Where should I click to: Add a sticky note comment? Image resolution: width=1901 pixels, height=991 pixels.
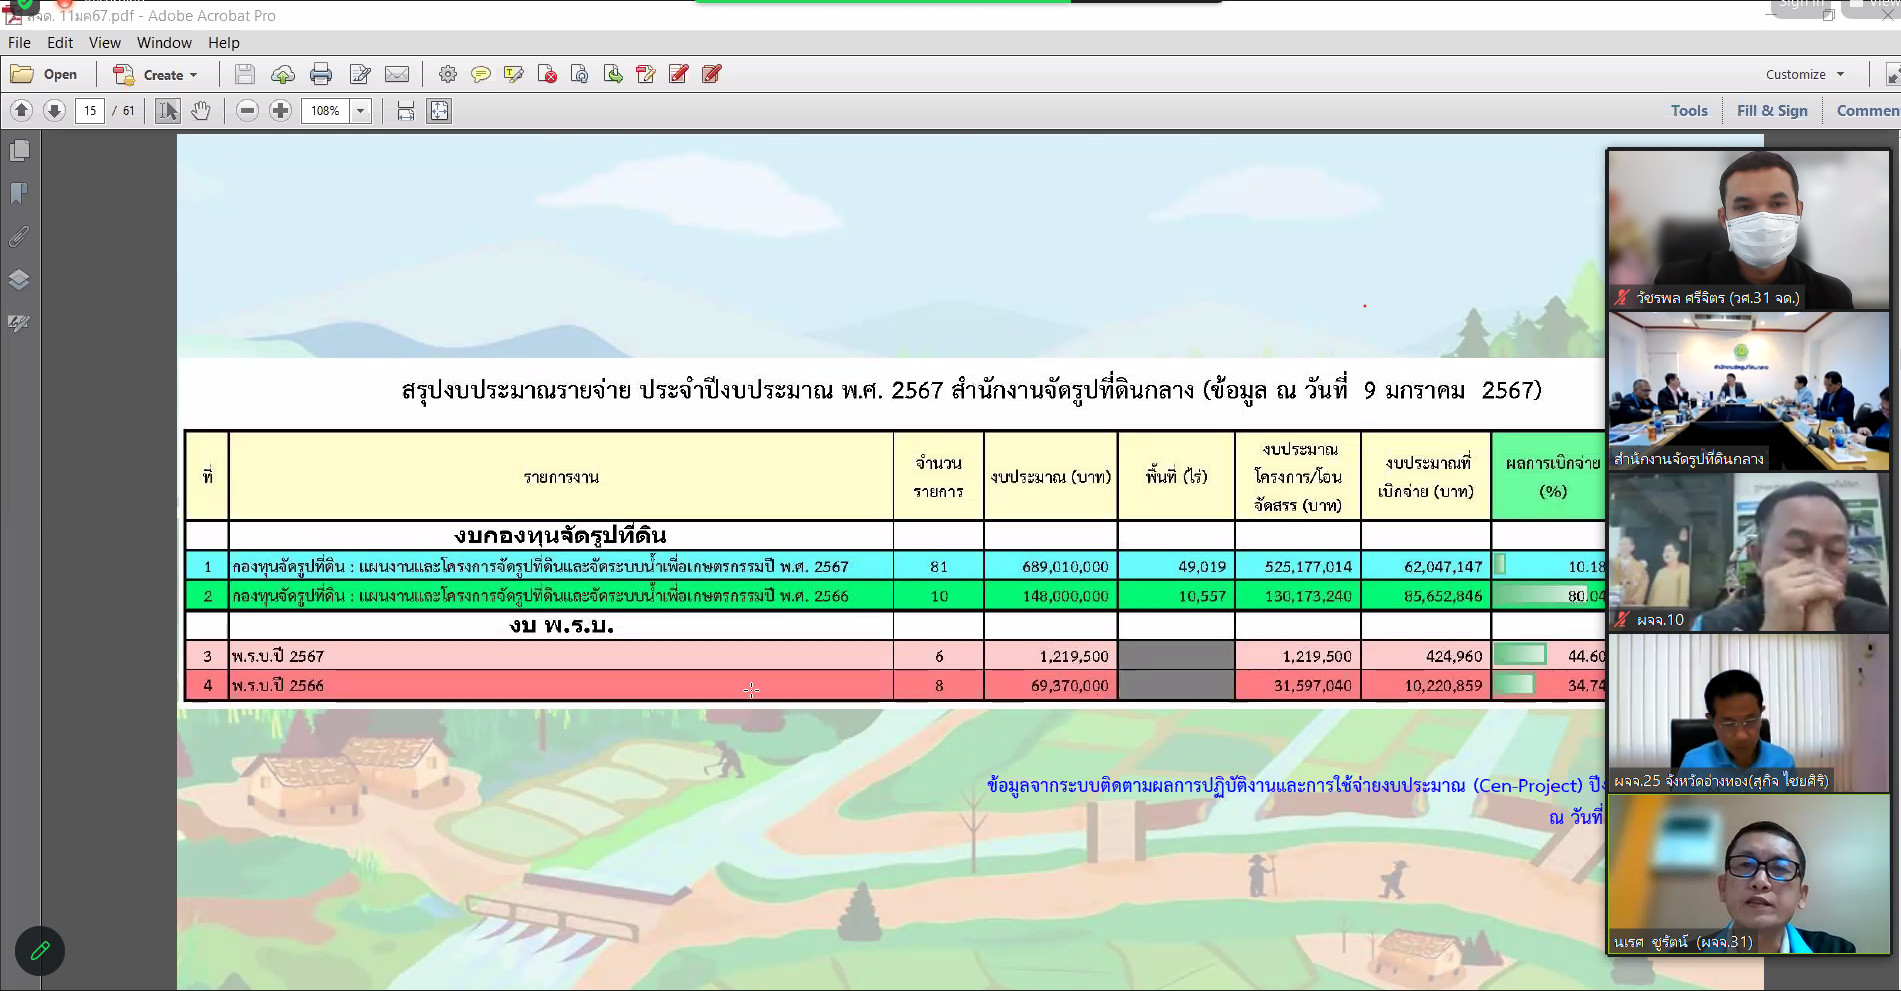pyautogui.click(x=481, y=74)
